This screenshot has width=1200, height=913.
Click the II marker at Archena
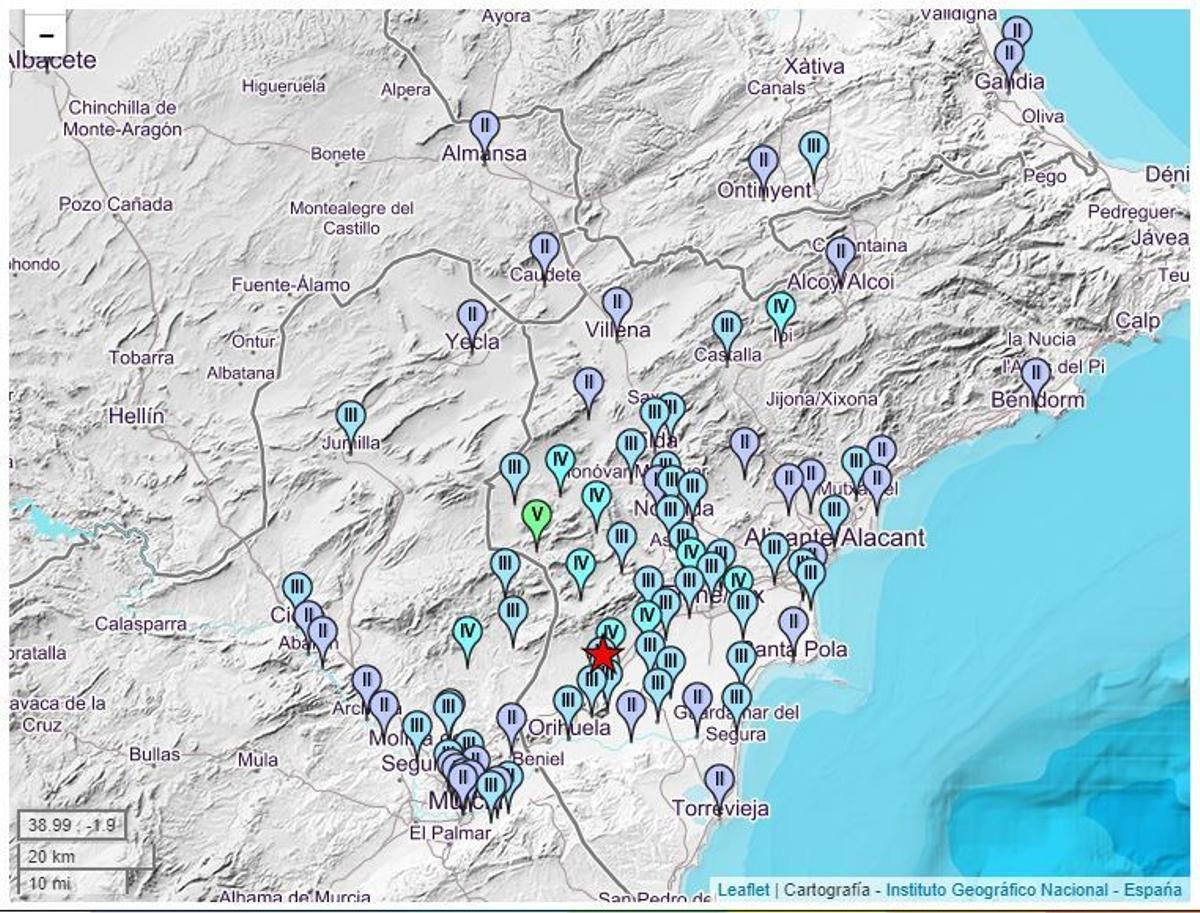click(366, 690)
